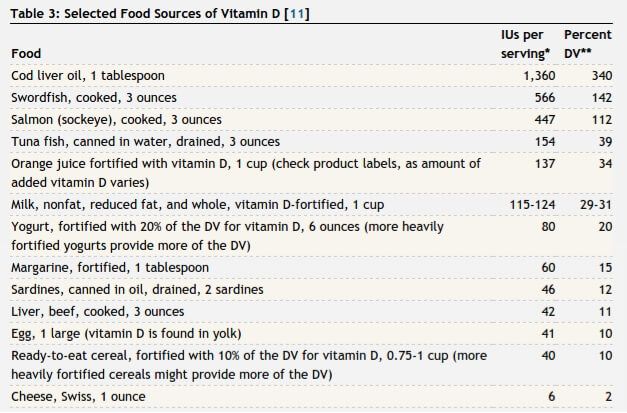Screen dimensions: 627x413
Task: Click the 1,360 IU value
Action: click(537, 76)
